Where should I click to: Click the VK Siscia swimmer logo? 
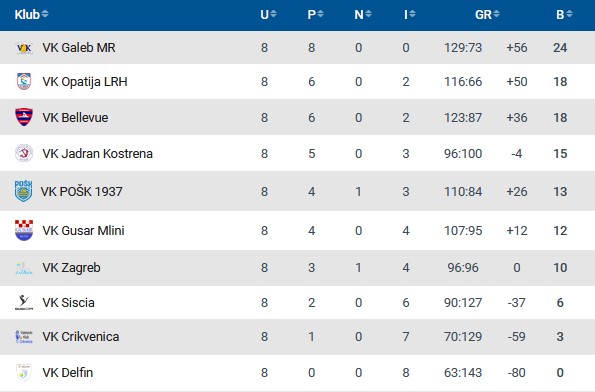[x=24, y=302]
